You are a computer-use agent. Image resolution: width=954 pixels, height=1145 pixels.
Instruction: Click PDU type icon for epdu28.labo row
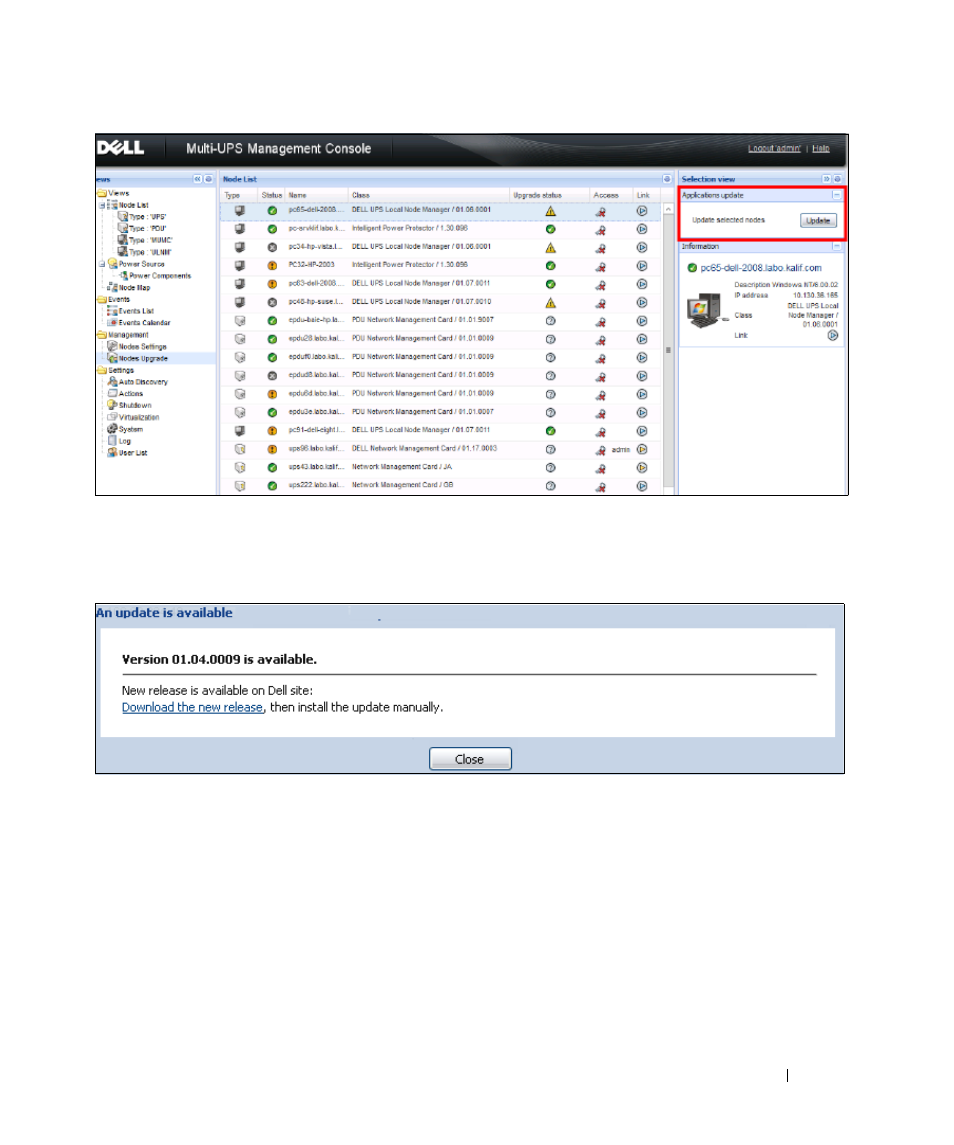tap(240, 339)
